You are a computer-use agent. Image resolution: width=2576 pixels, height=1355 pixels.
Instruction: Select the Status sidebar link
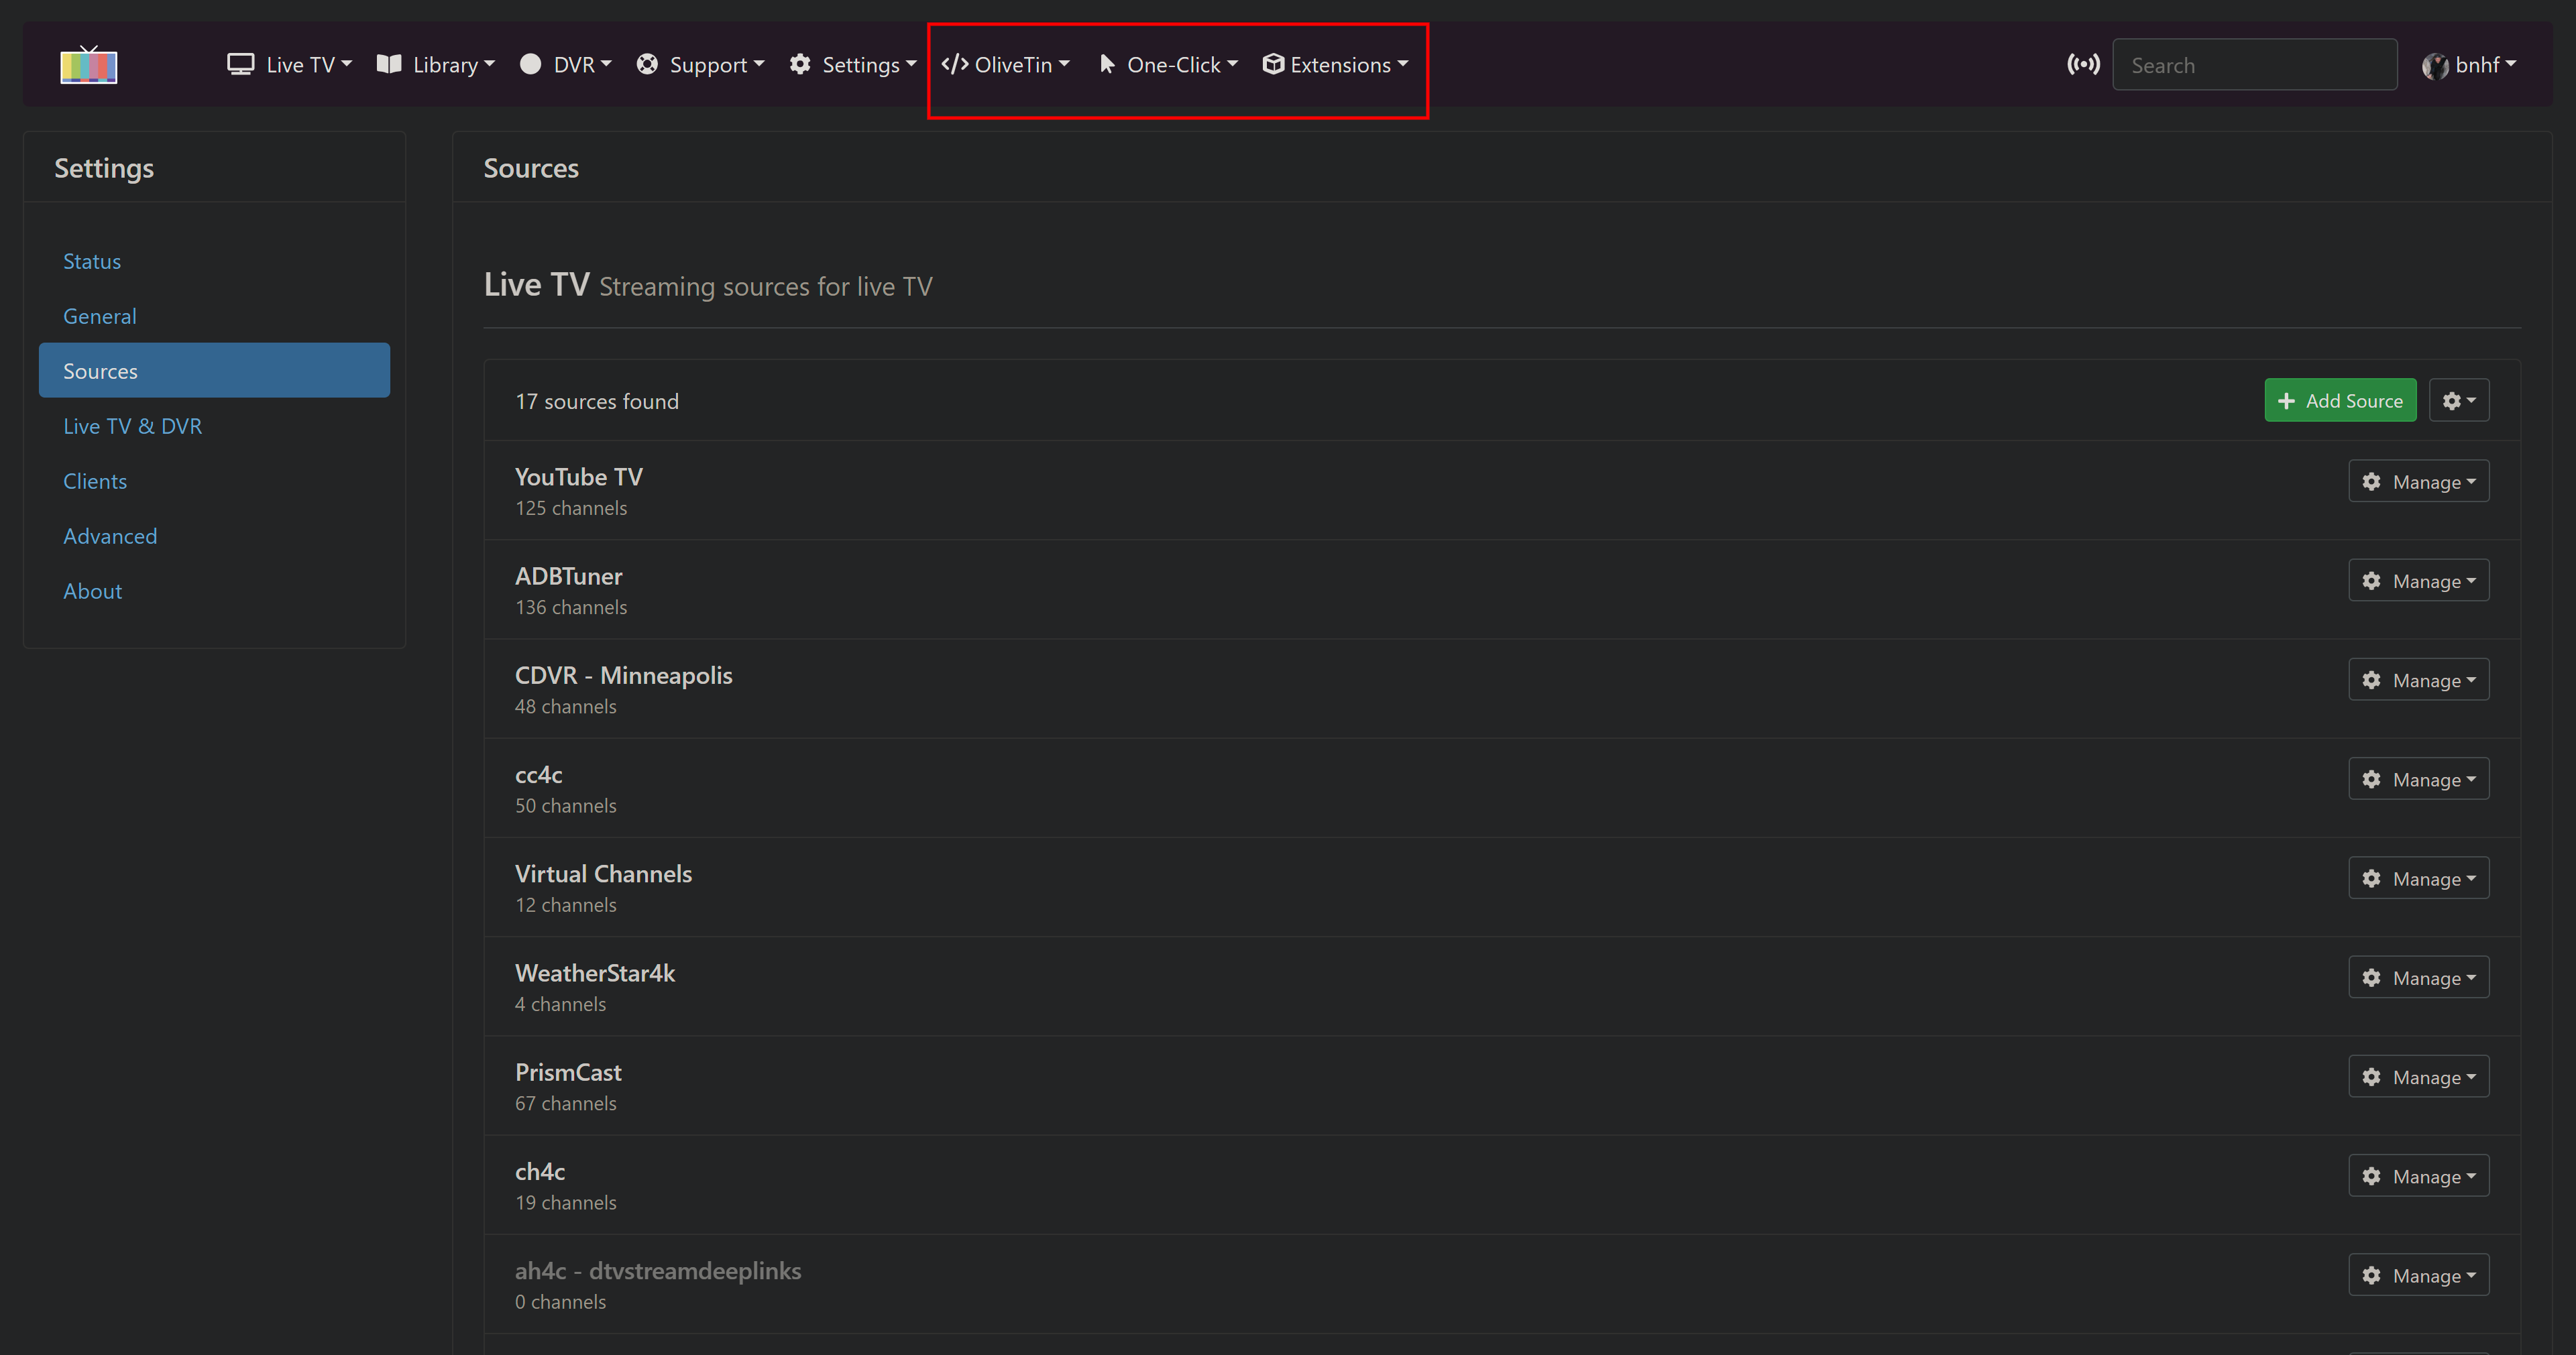point(92,261)
